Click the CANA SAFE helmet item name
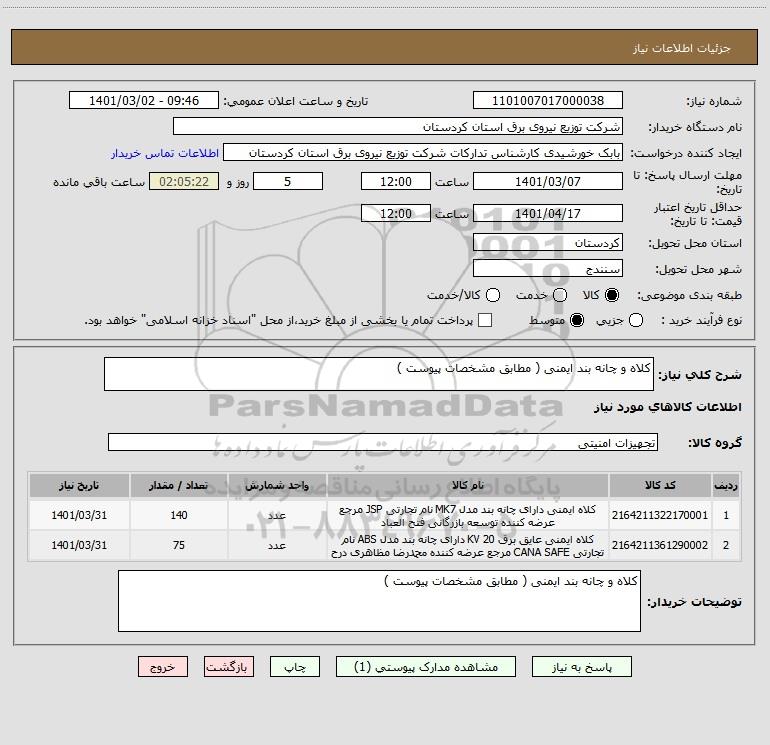The height and width of the screenshot is (745, 770). [x=468, y=546]
